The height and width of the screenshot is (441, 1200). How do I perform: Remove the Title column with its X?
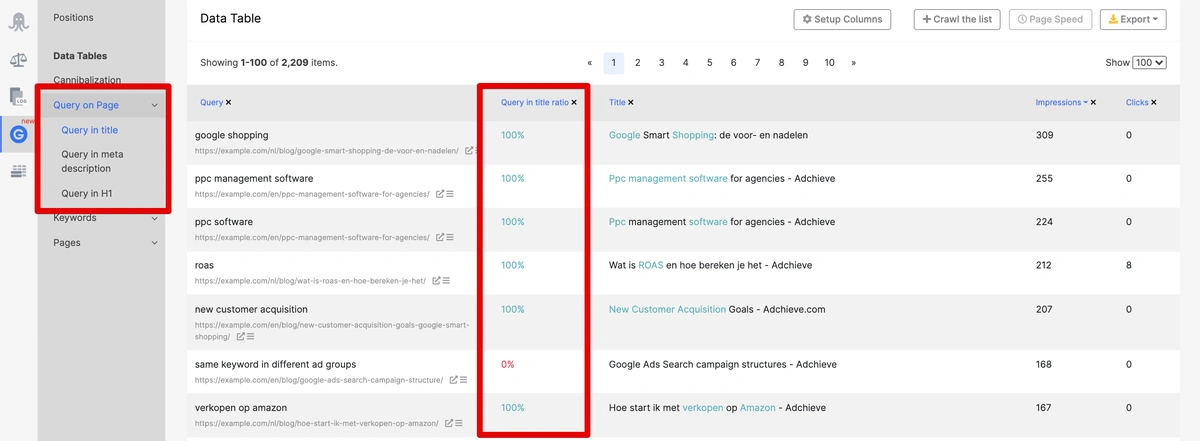pos(630,102)
